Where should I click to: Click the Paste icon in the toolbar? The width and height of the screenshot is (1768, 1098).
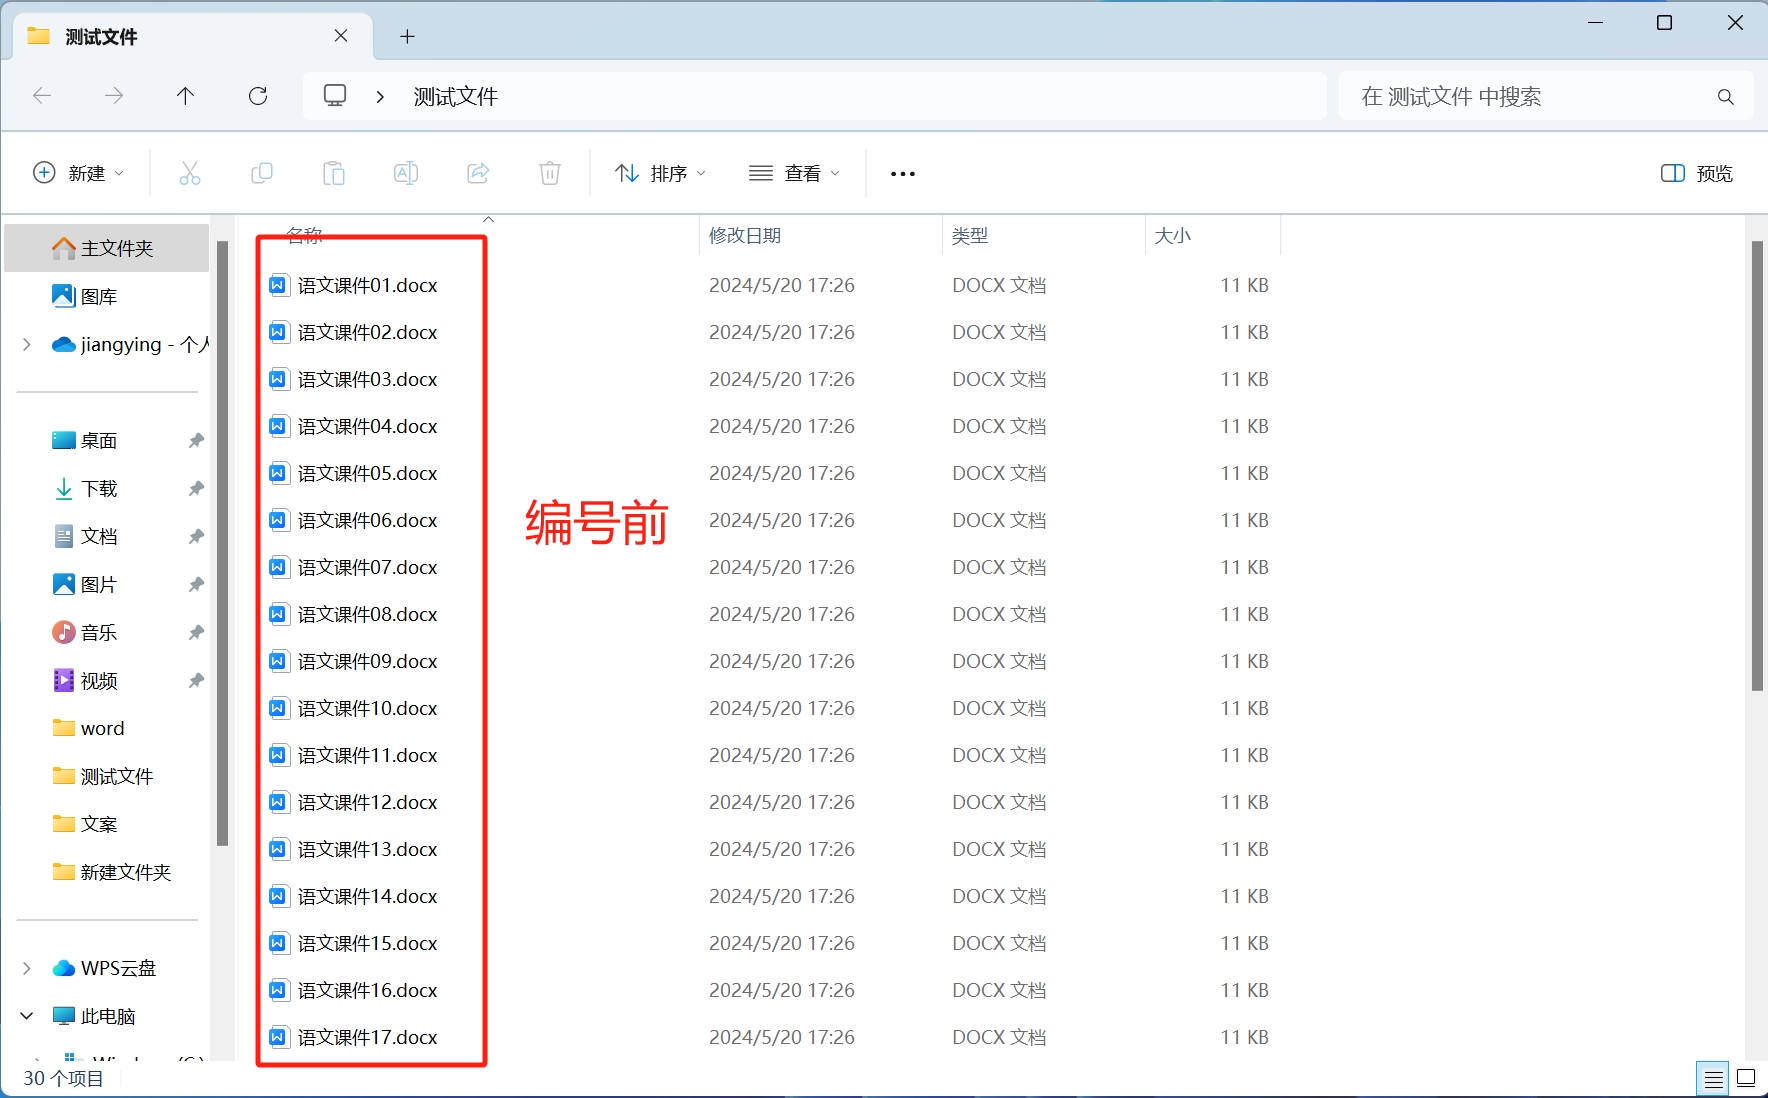(x=334, y=172)
